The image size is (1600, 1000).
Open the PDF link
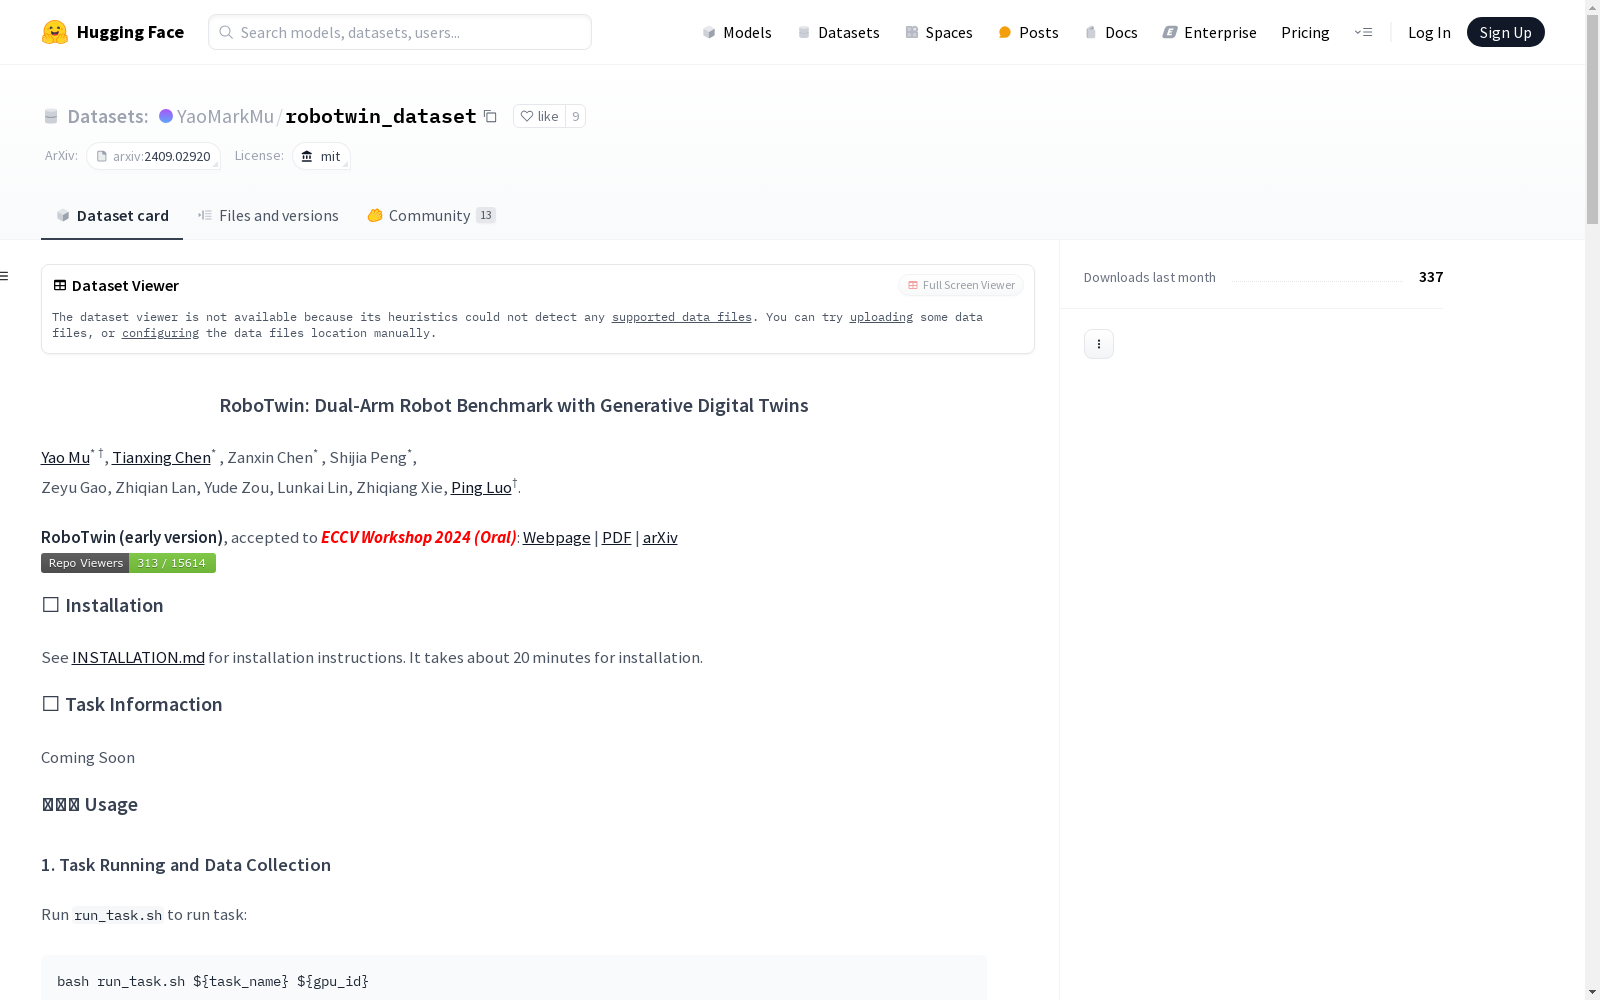point(616,537)
